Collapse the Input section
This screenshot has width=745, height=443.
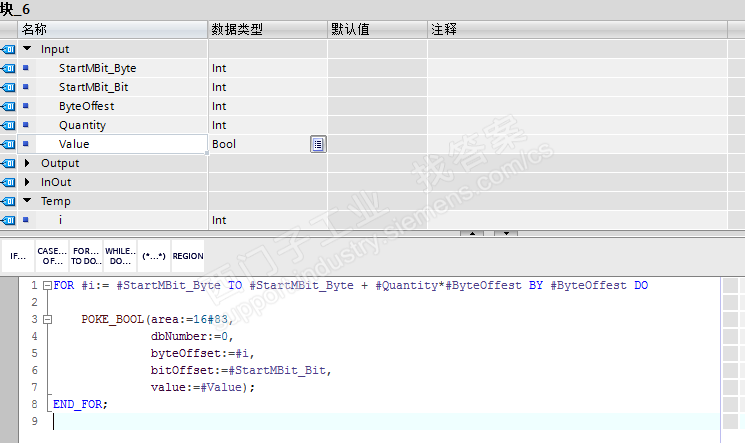point(27,48)
